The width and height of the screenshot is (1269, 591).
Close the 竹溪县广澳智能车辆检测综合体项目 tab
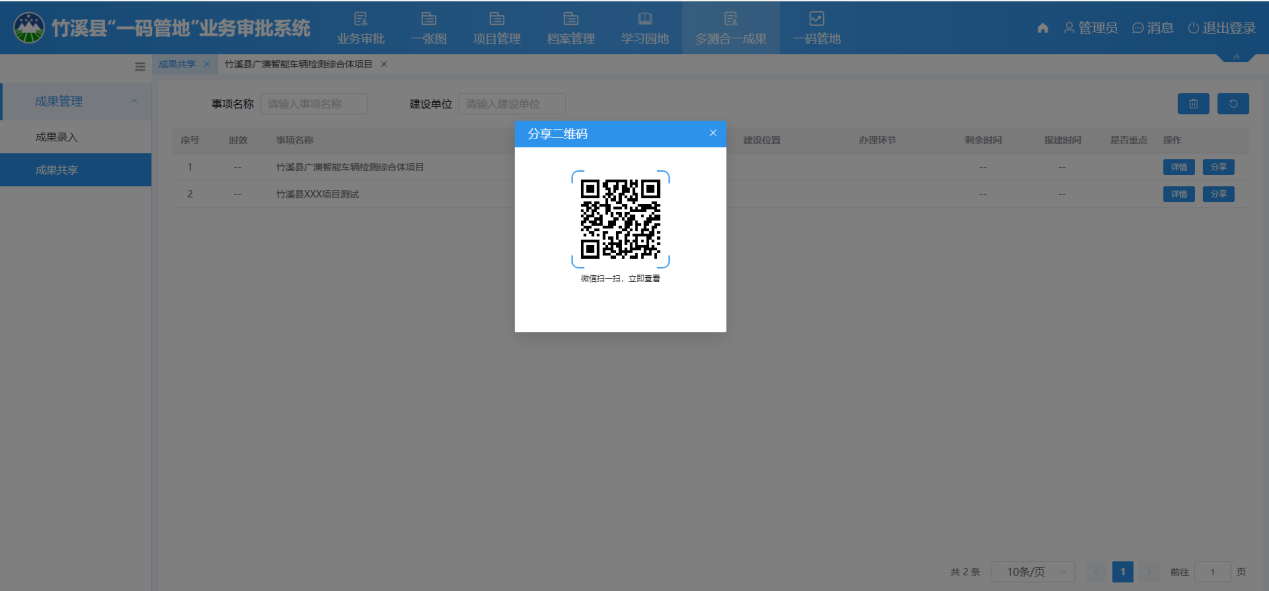coord(384,64)
